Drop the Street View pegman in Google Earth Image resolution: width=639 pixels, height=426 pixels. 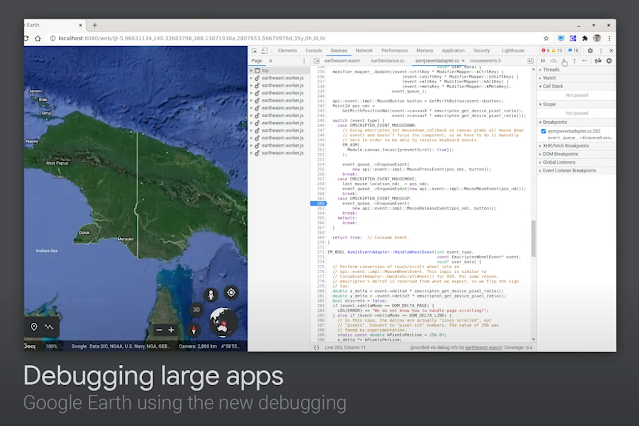coord(211,294)
